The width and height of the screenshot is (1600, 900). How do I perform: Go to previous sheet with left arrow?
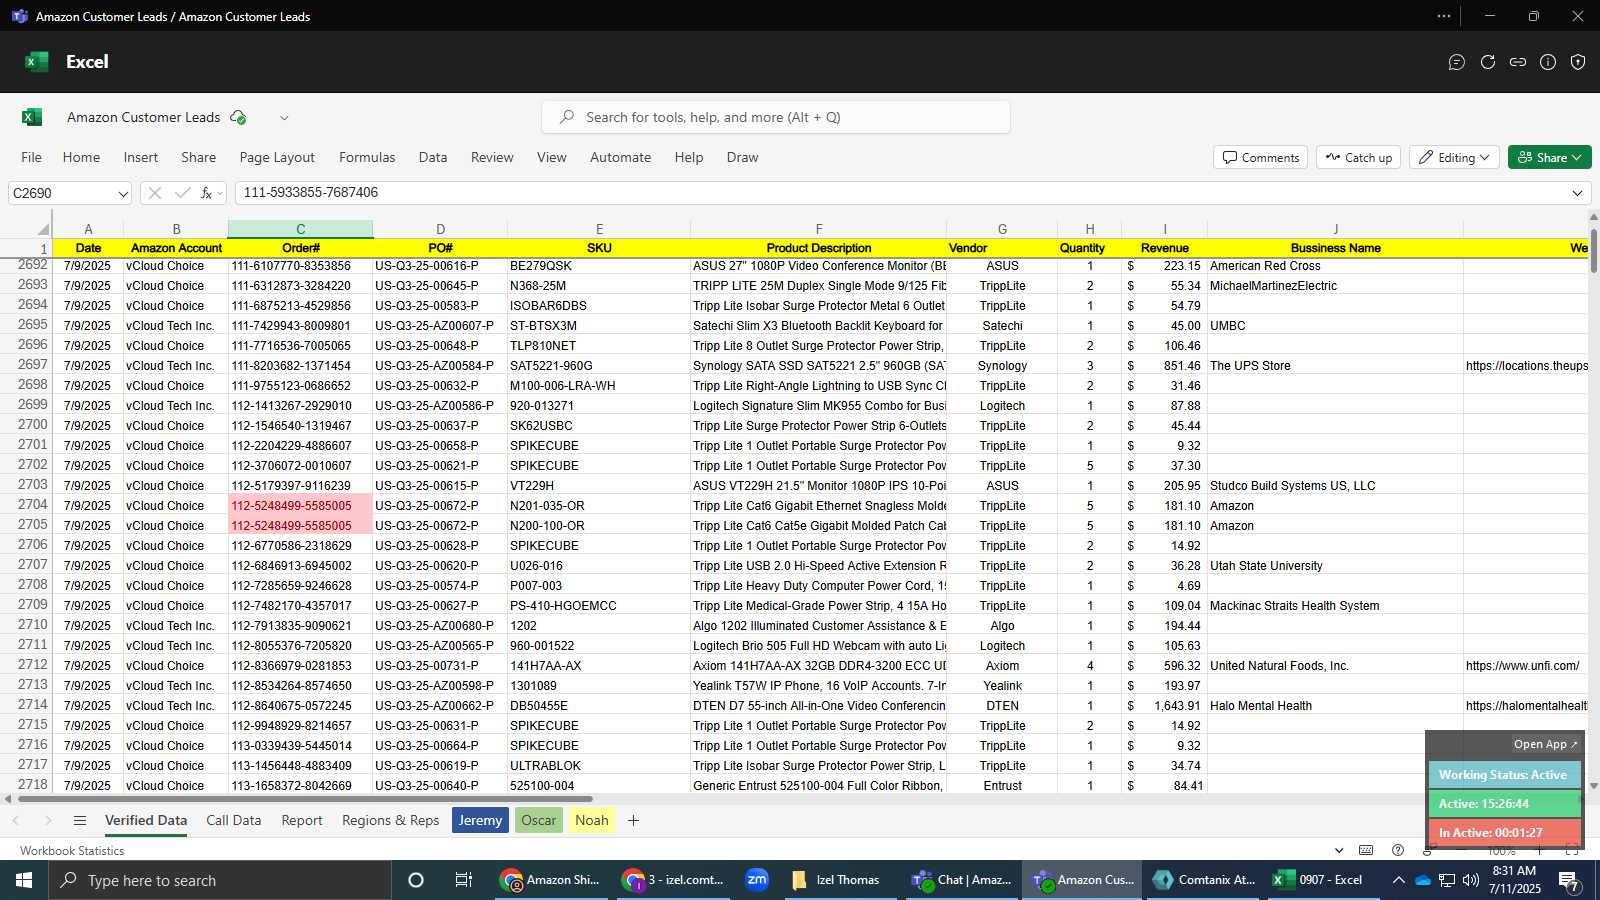pos(16,820)
